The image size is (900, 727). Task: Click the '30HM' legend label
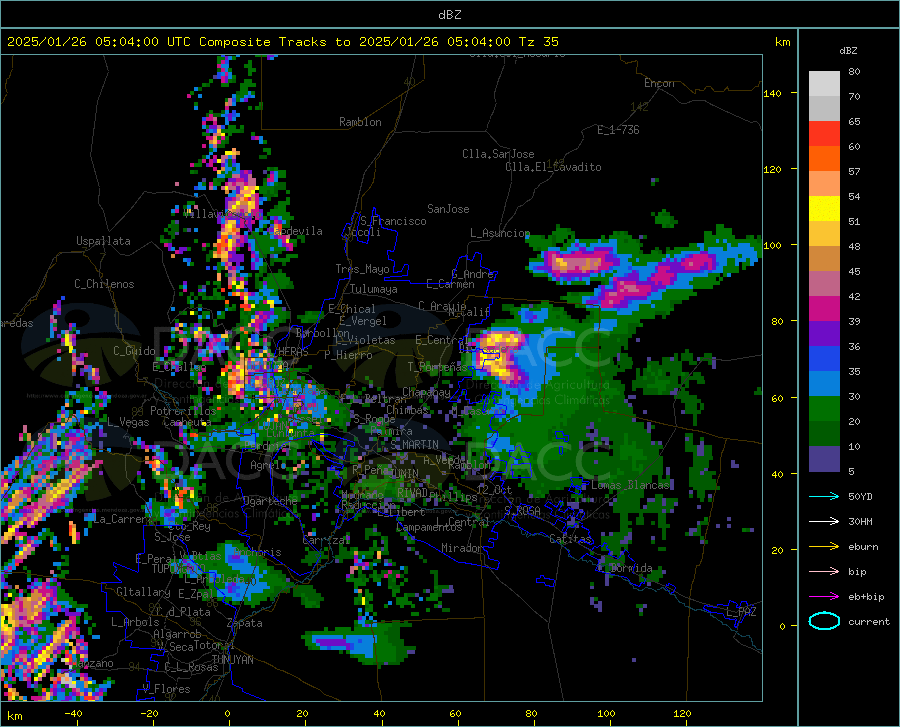pyautogui.click(x=860, y=522)
